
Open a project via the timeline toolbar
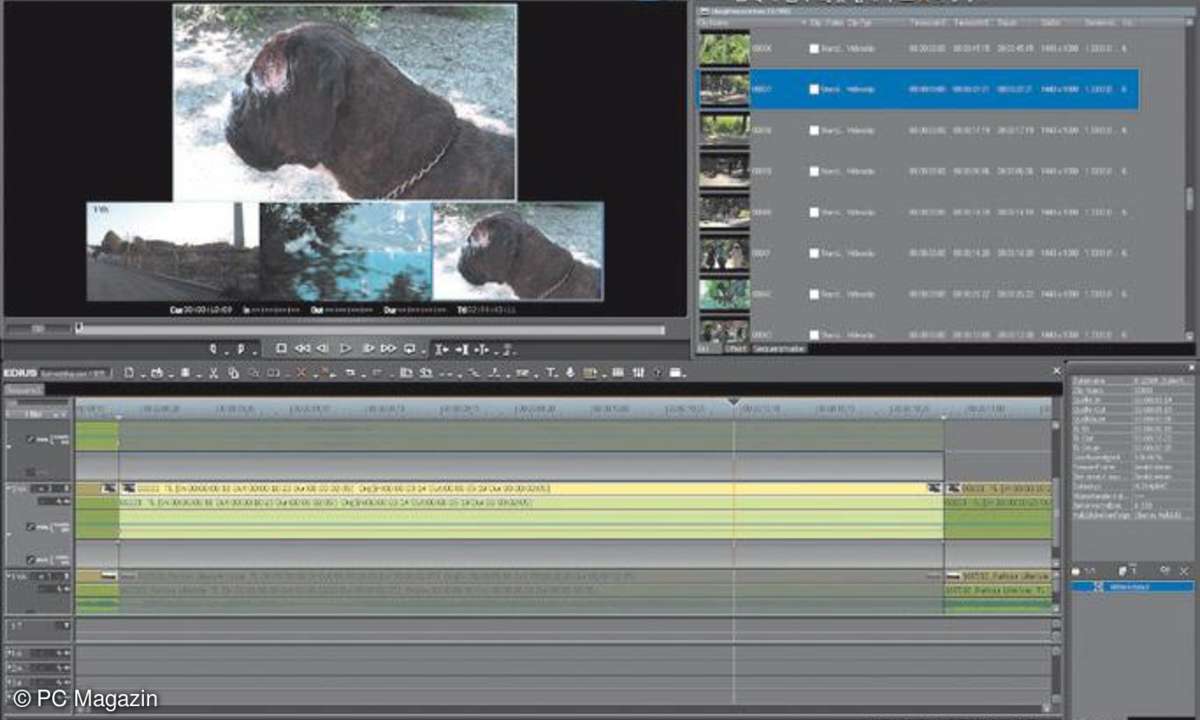(156, 373)
